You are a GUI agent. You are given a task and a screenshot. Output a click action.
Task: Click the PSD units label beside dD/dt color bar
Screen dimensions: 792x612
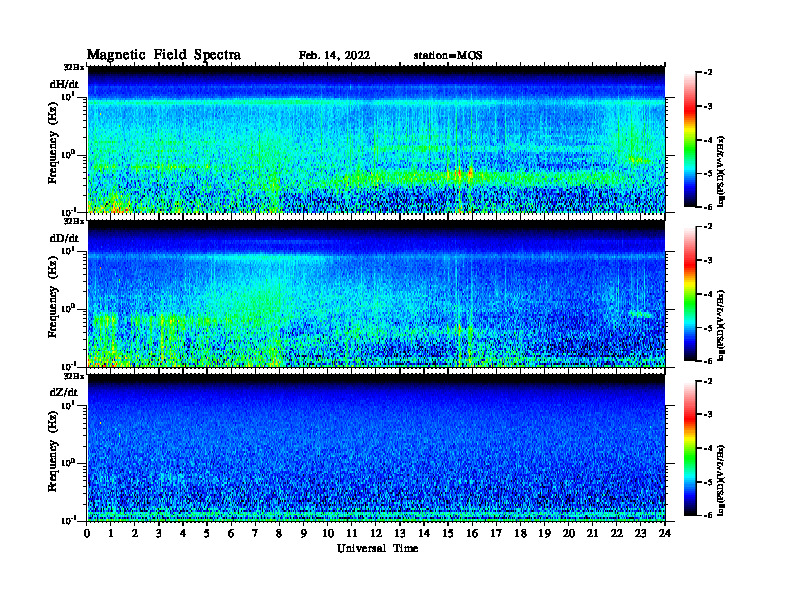(721, 326)
